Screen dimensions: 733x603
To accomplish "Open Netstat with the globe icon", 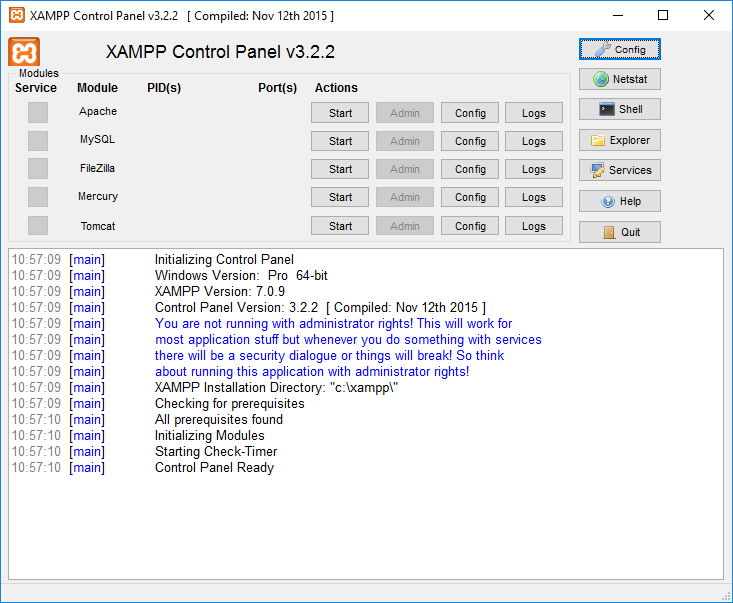I will [x=620, y=79].
